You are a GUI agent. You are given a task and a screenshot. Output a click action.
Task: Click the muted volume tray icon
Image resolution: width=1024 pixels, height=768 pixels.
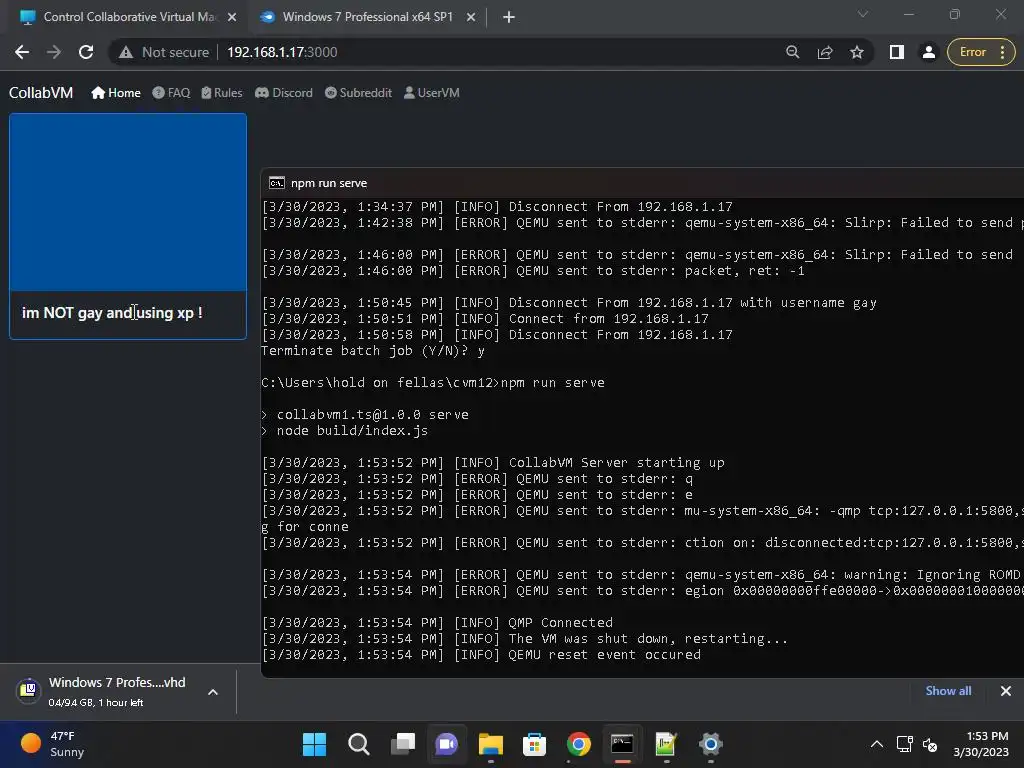tap(930, 744)
